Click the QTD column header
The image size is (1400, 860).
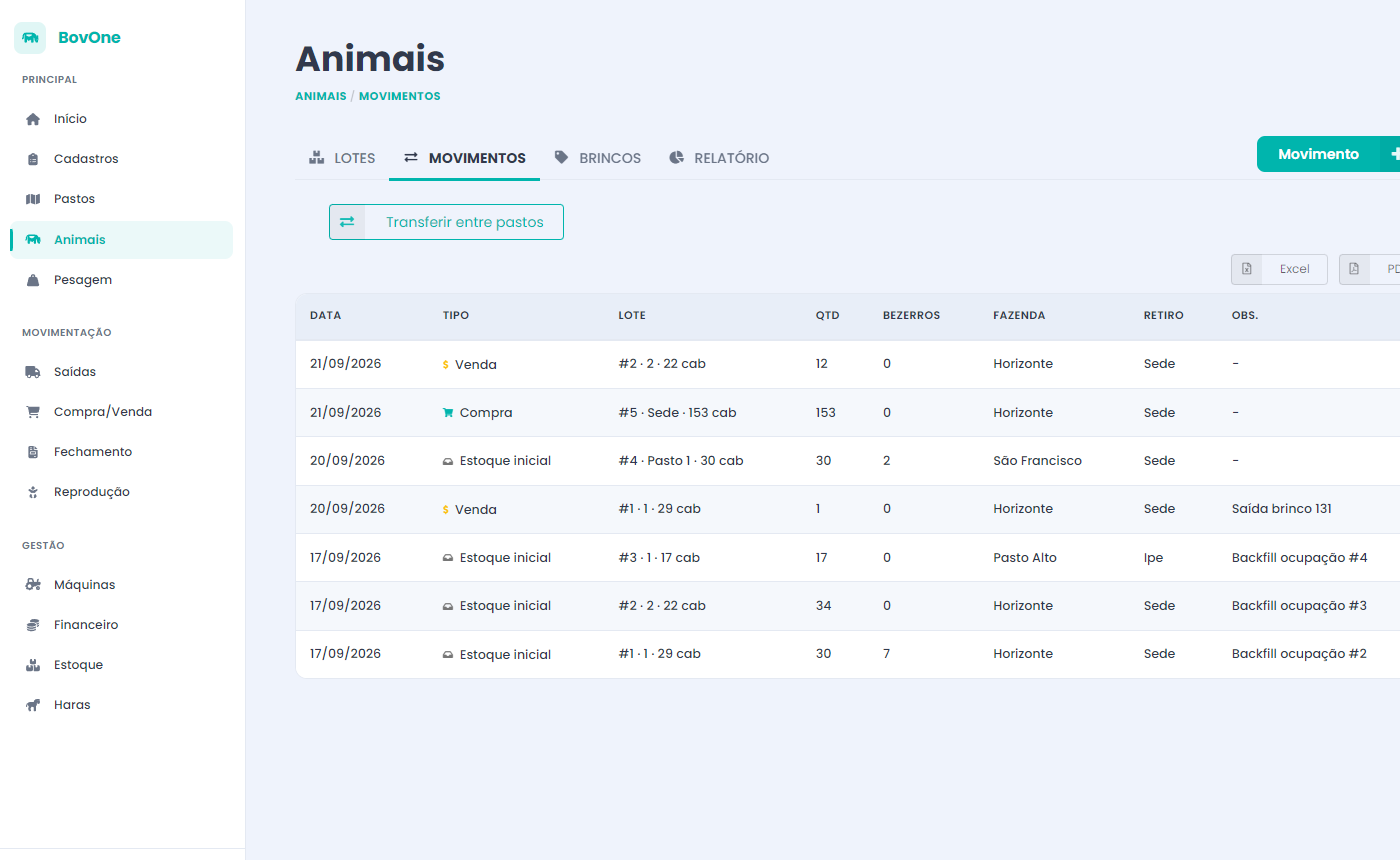pyautogui.click(x=828, y=315)
